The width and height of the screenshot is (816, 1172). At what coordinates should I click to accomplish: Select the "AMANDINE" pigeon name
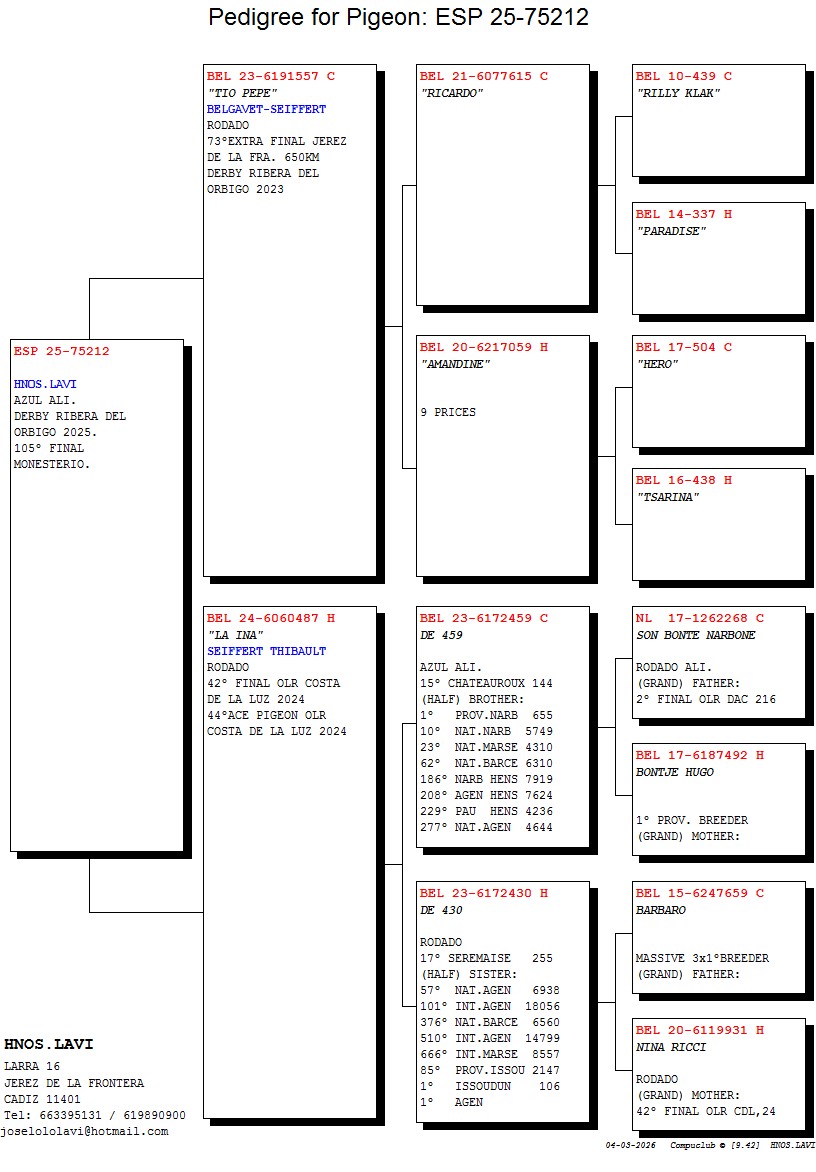click(x=455, y=364)
